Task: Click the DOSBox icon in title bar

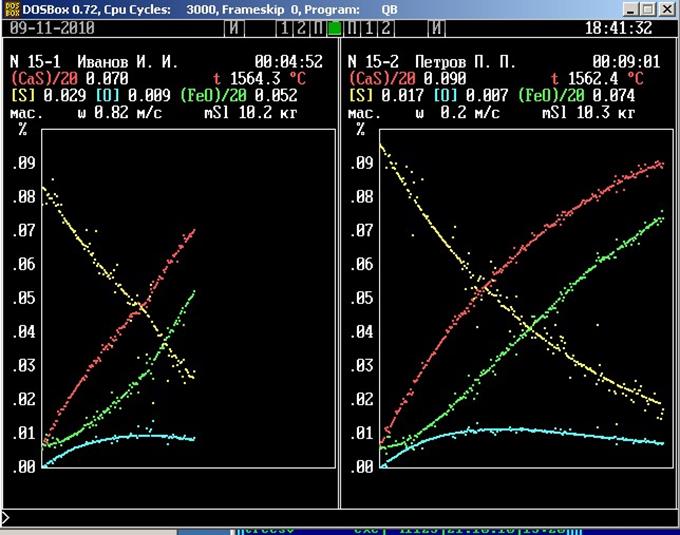Action: (x=11, y=9)
